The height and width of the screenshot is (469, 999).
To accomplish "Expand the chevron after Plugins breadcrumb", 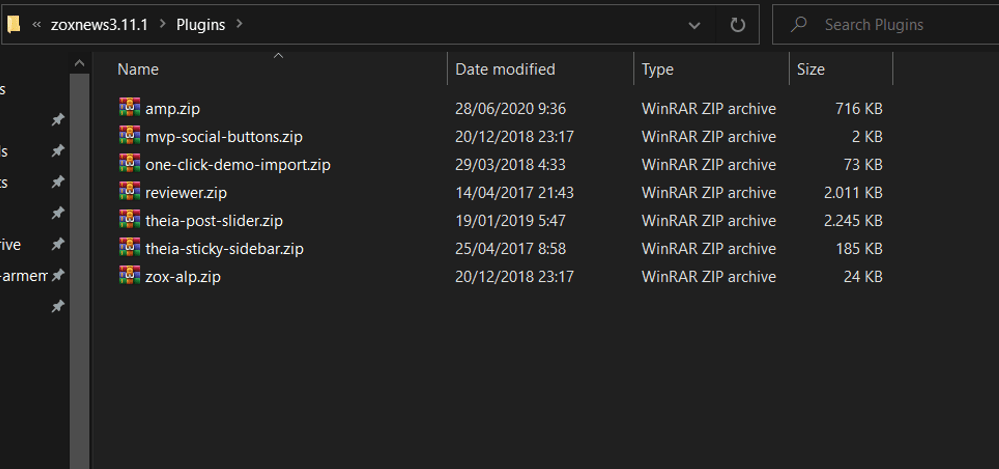I will coord(239,24).
